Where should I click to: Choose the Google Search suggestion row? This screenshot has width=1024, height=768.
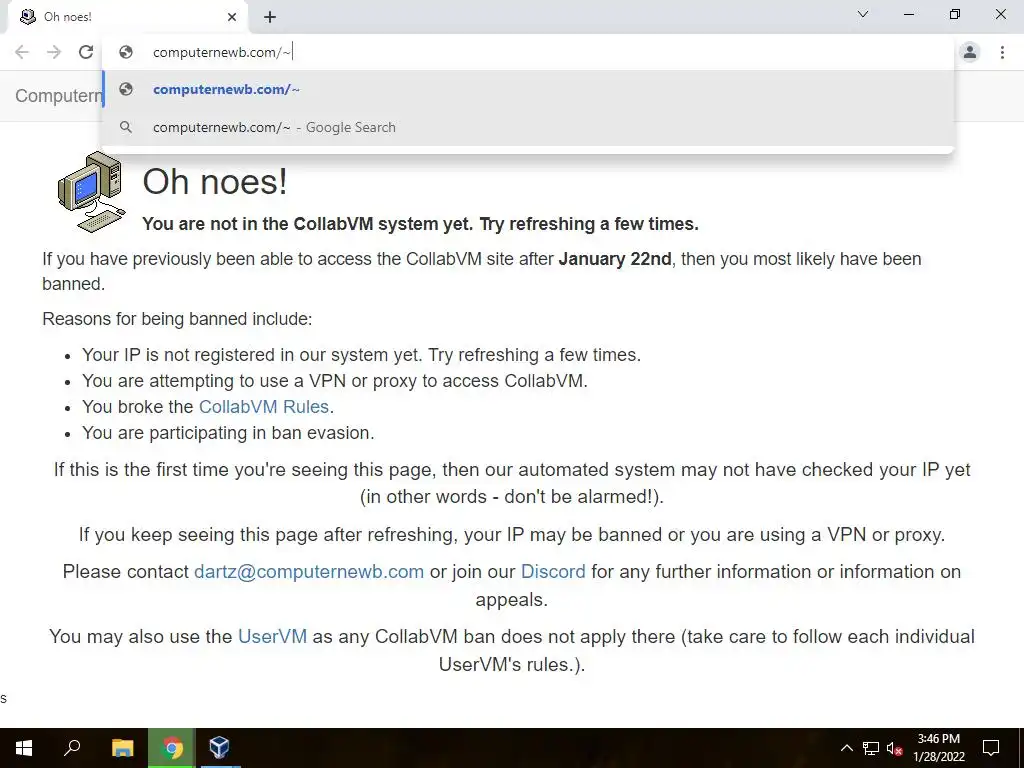point(528,127)
